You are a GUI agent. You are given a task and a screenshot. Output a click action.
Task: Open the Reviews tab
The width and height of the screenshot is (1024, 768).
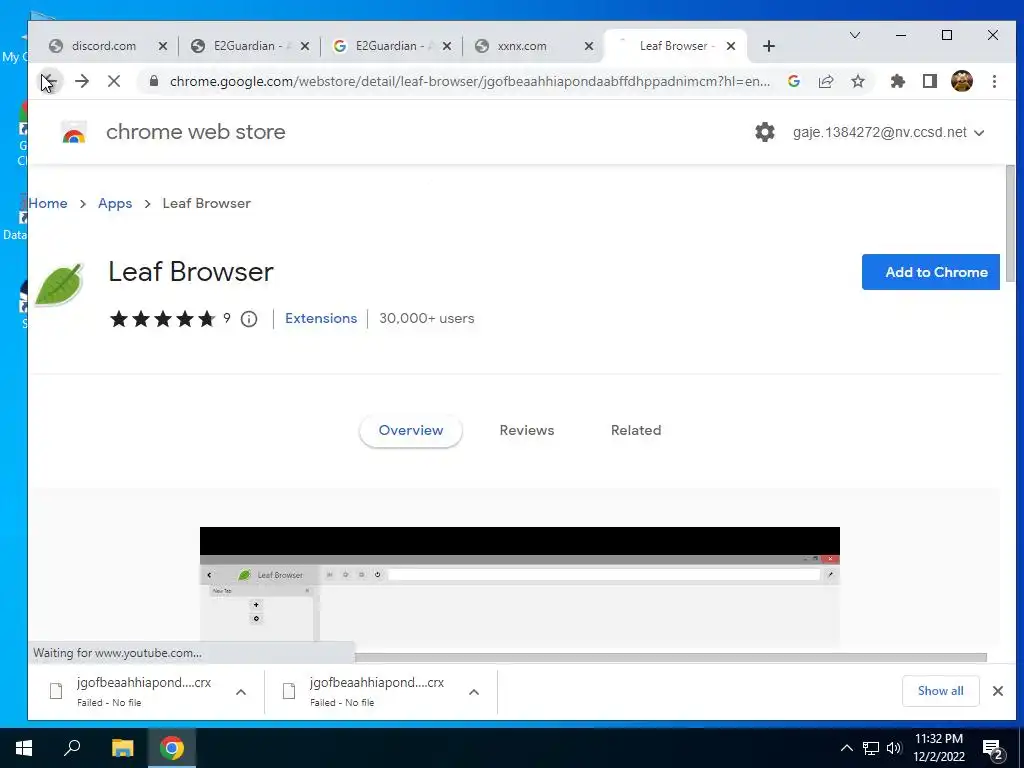click(526, 430)
